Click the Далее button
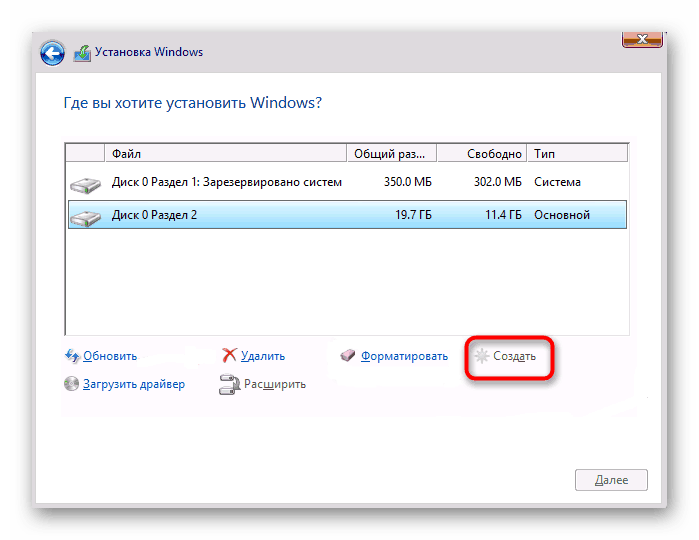Viewport: 699px width, 540px height. [611, 480]
